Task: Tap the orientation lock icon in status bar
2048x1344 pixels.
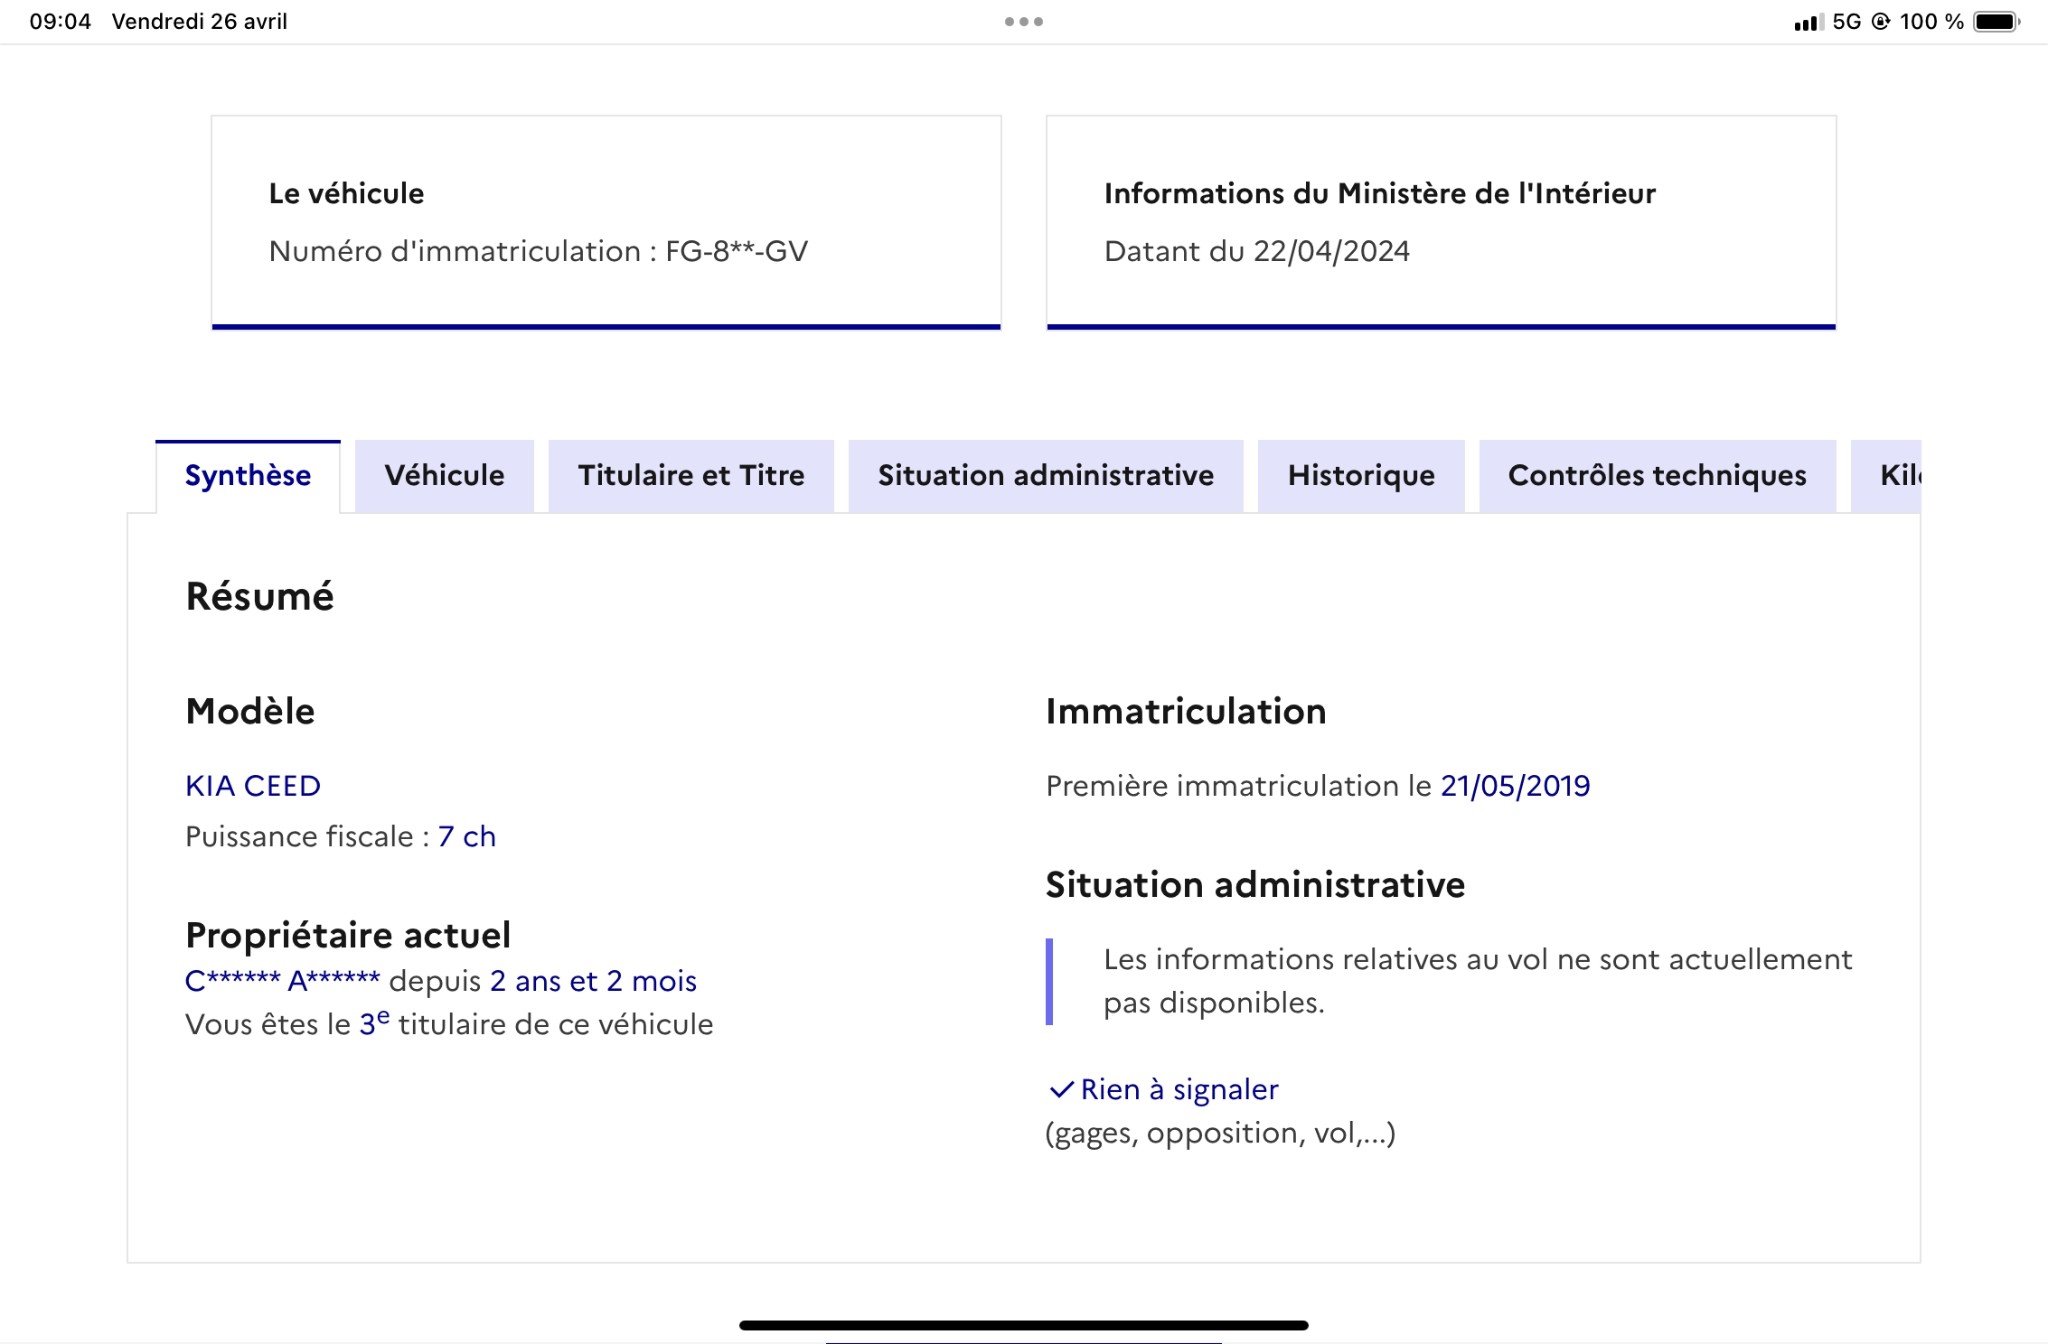Action: [x=1880, y=21]
